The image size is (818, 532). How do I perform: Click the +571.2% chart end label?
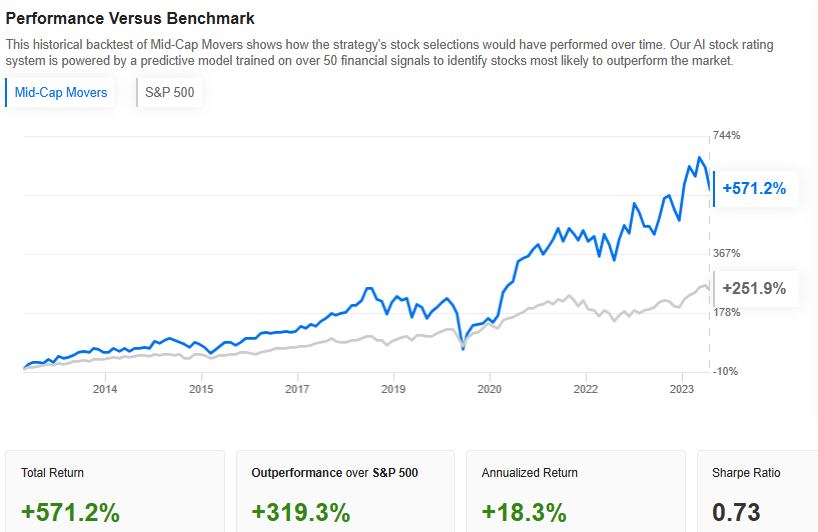coord(754,188)
